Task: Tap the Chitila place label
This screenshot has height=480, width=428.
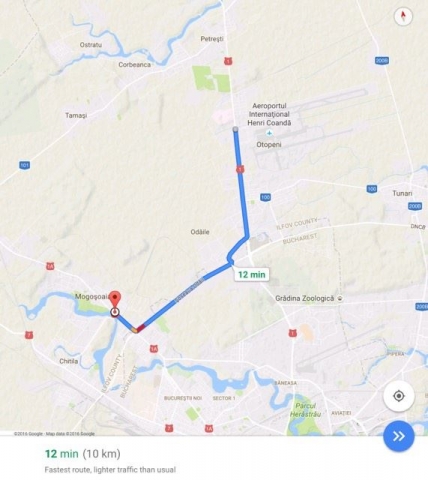Action: pos(69,361)
